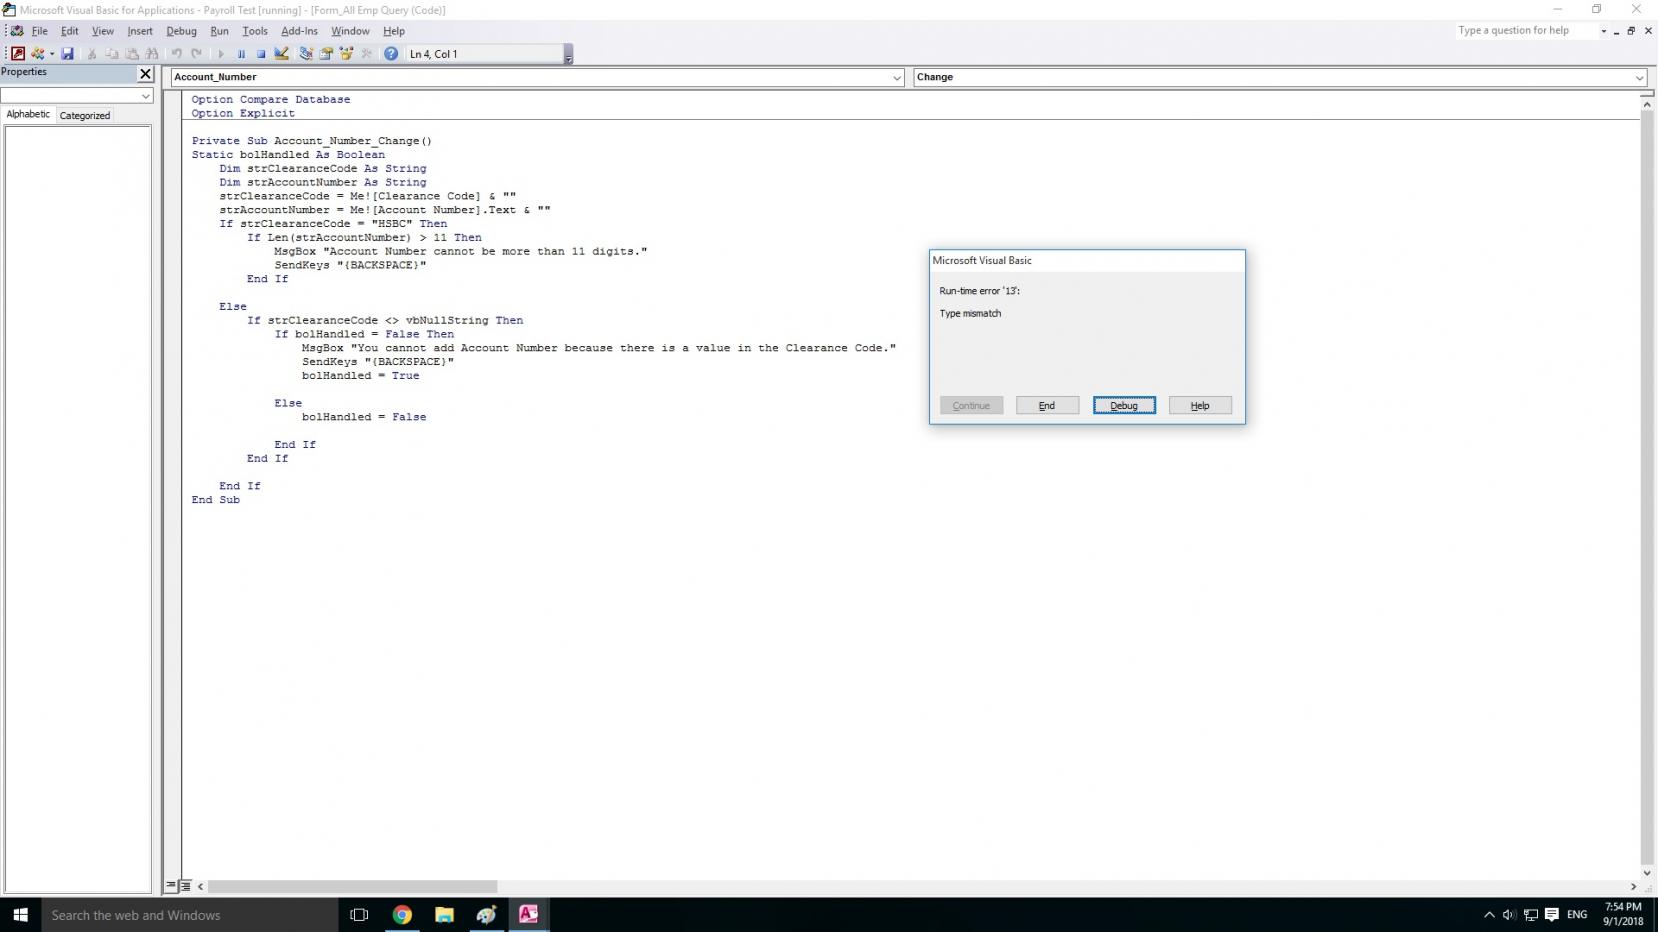This screenshot has height=932, width=1658.
Task: Click the Paste icon in the toolbar
Action: click(x=132, y=54)
